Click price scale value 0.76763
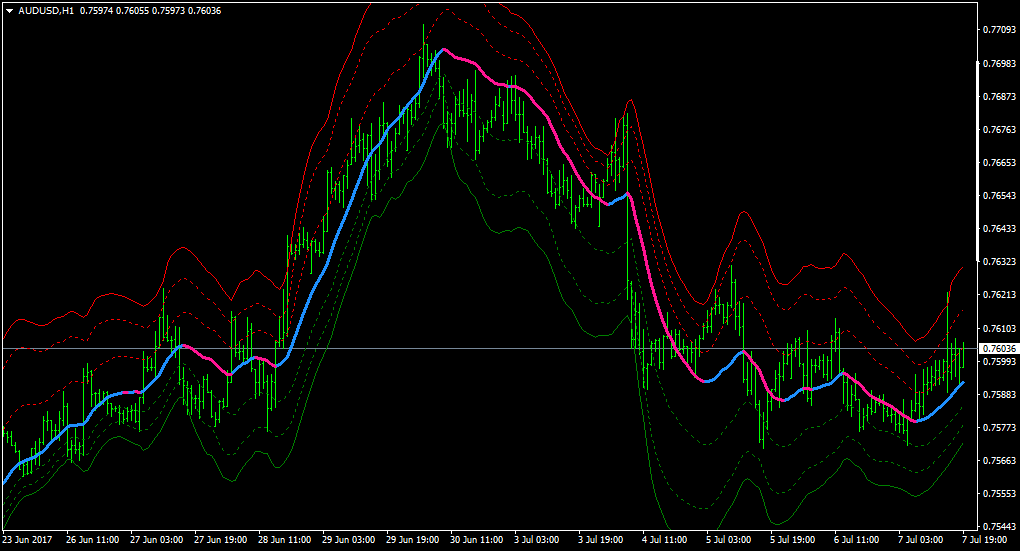Screen dimensions: 1020x551 coord(999,130)
